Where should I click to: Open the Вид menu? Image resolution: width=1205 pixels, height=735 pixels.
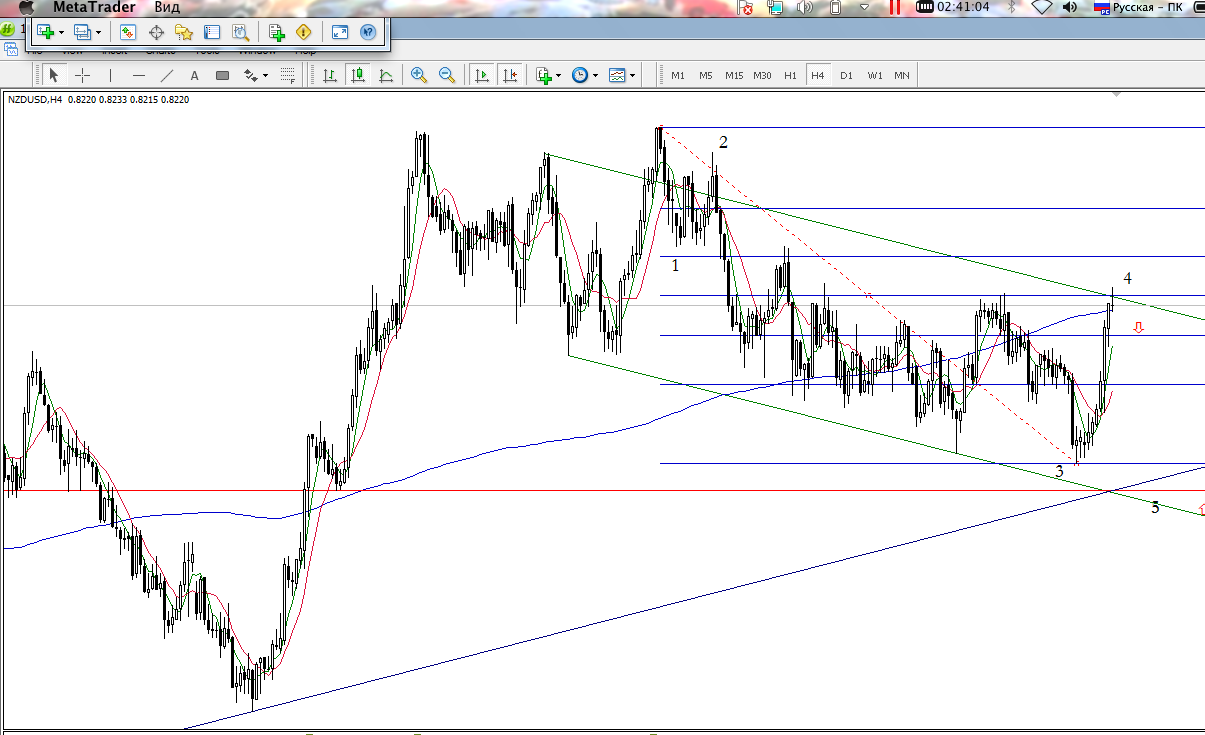click(166, 7)
